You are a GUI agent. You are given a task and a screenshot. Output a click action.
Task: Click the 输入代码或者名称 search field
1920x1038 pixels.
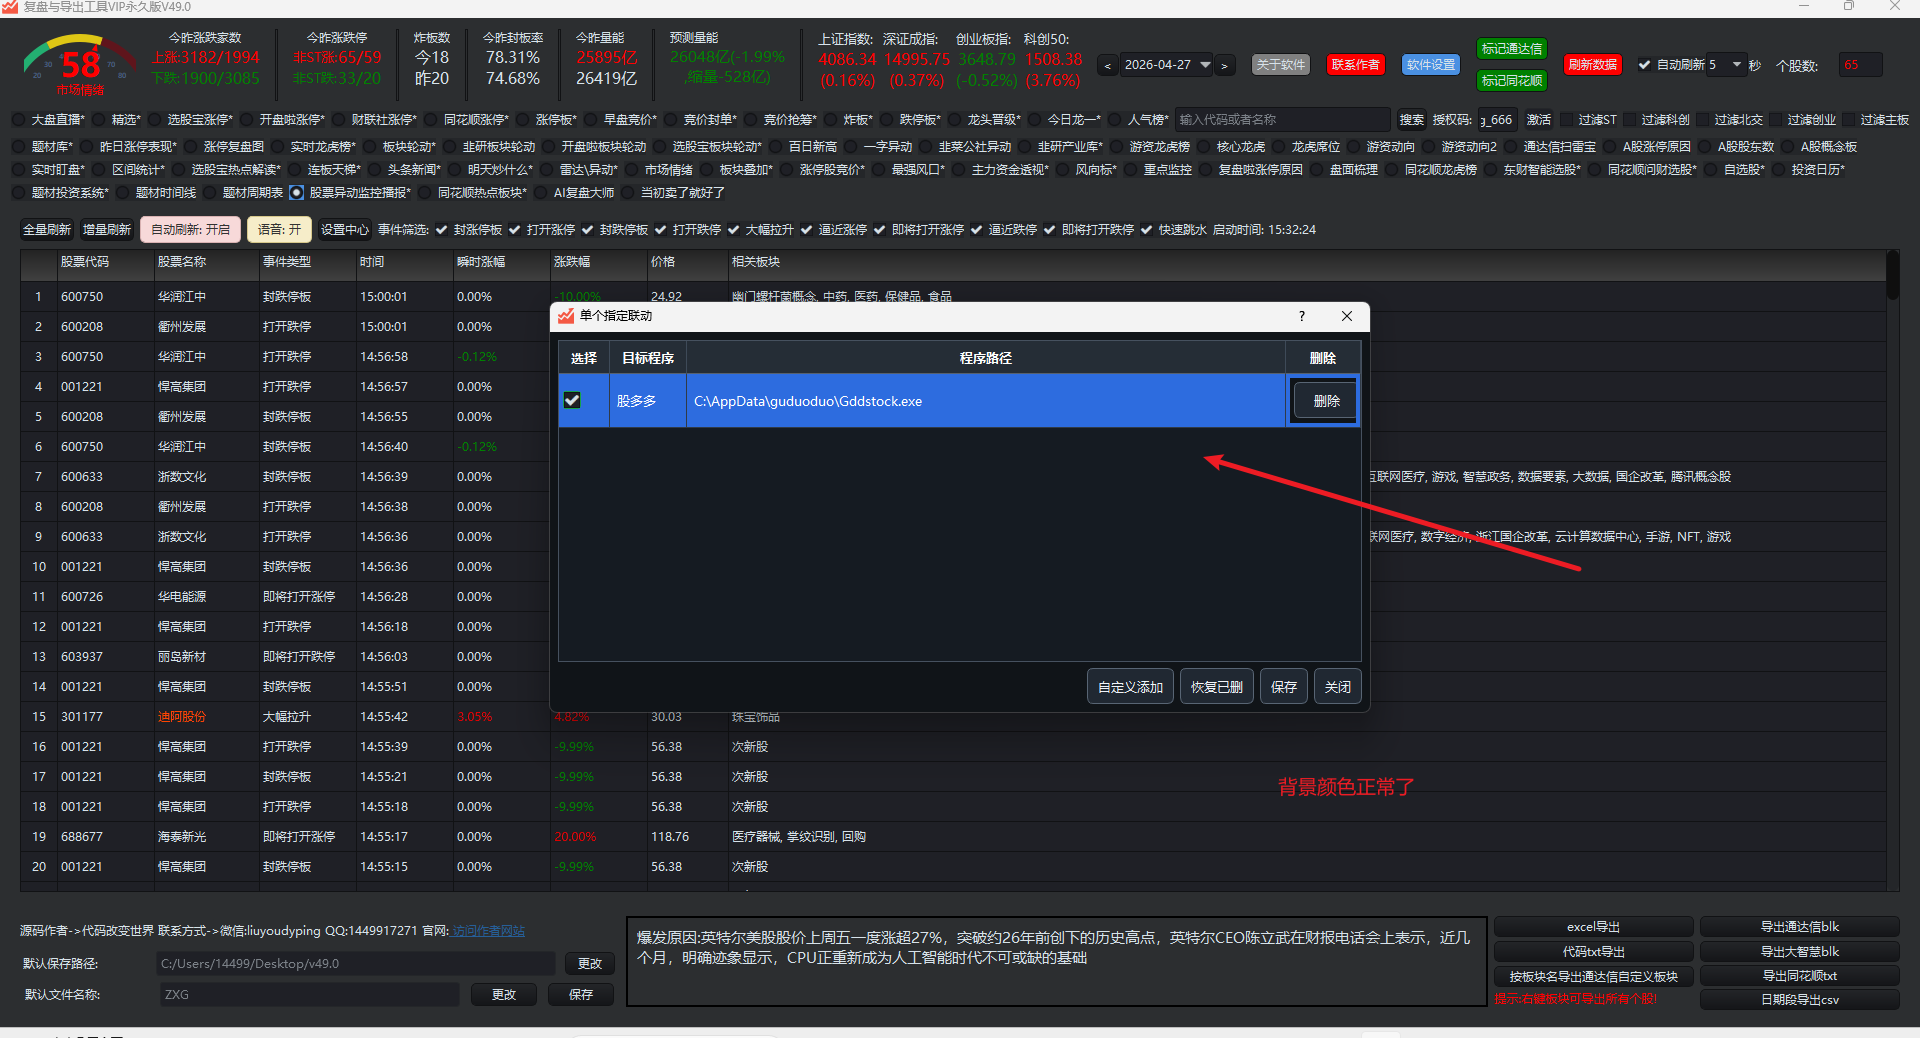click(1281, 120)
